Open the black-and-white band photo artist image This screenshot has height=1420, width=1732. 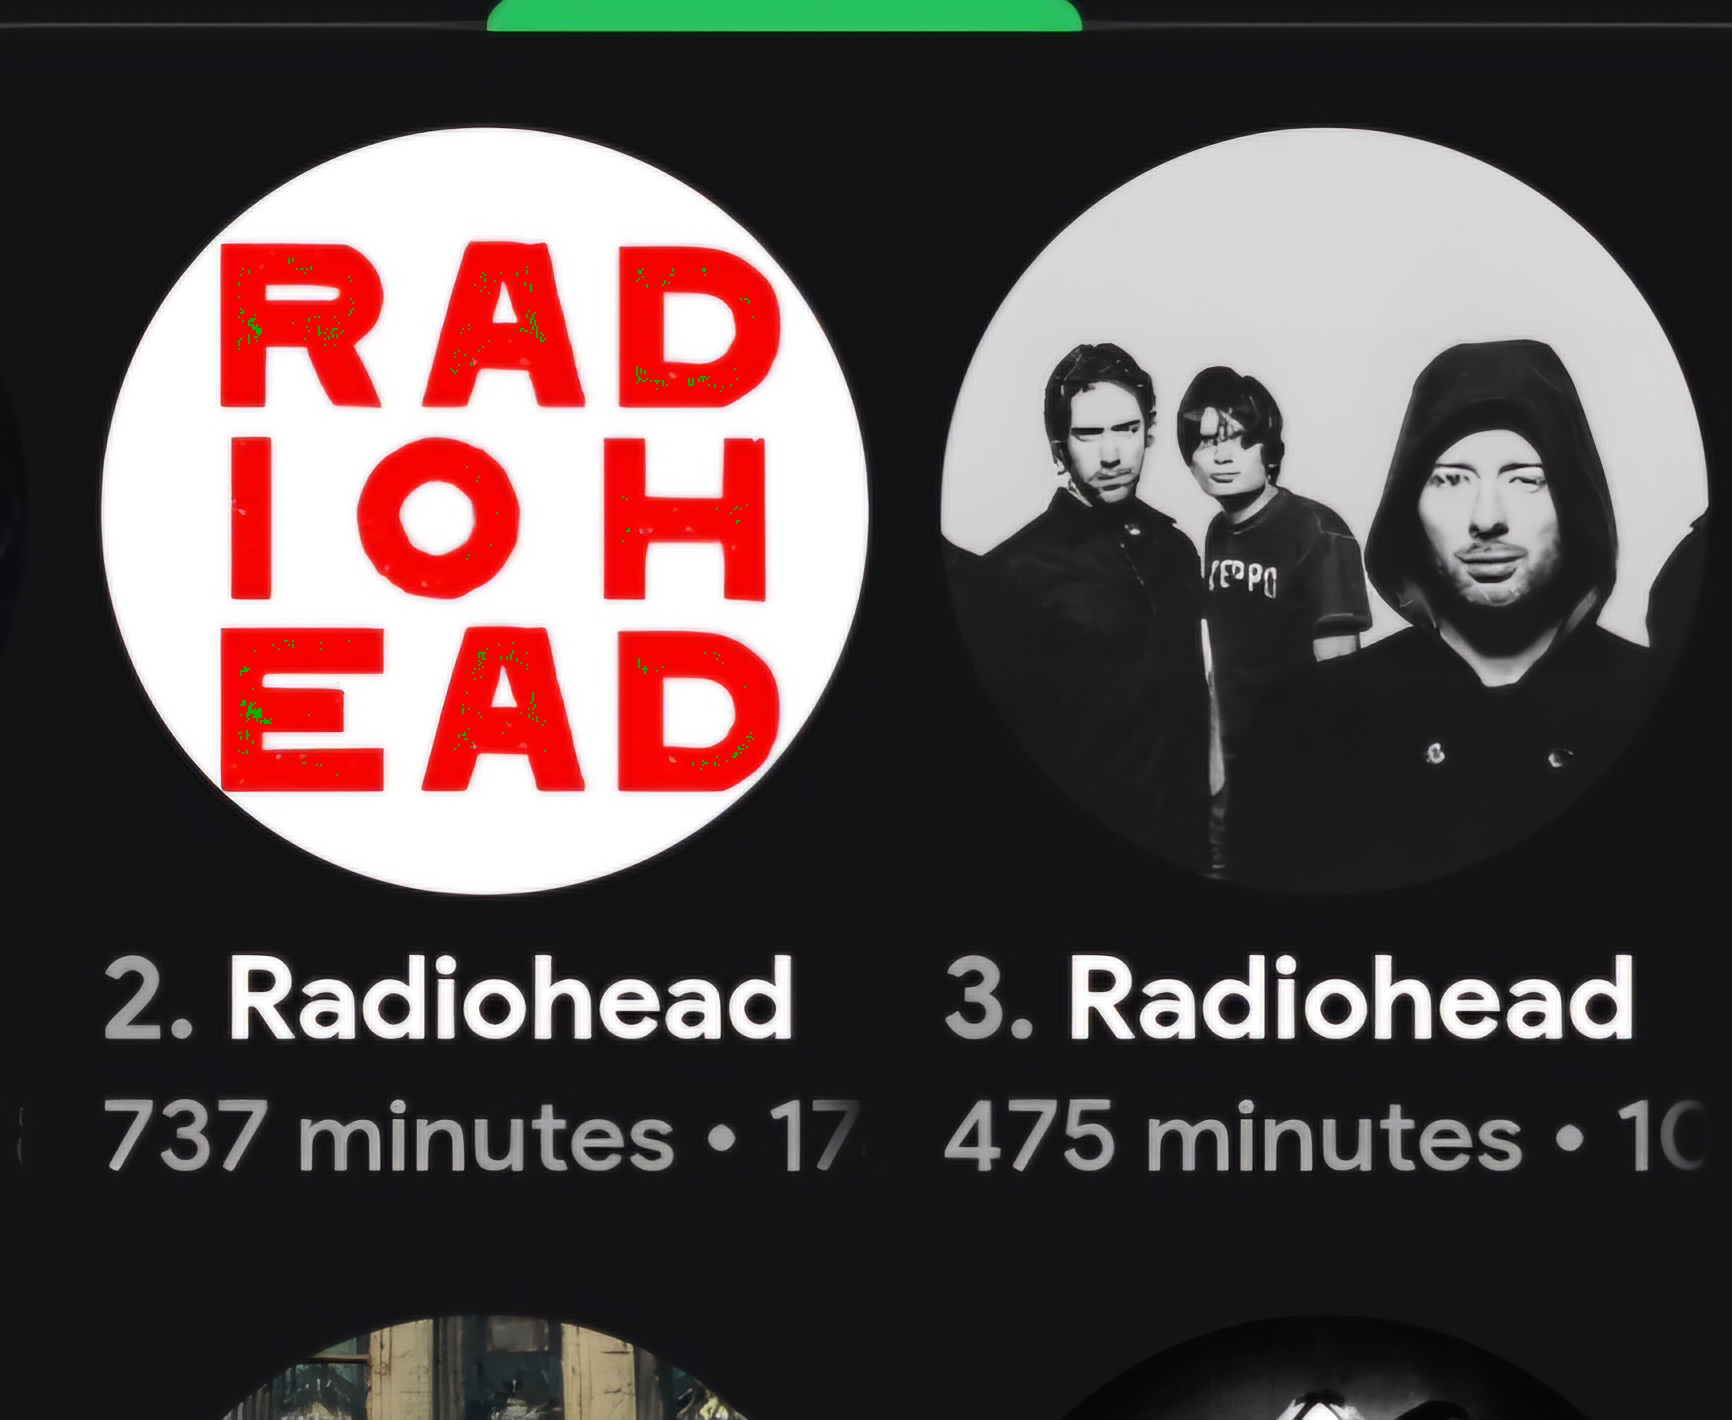pos(1325,510)
